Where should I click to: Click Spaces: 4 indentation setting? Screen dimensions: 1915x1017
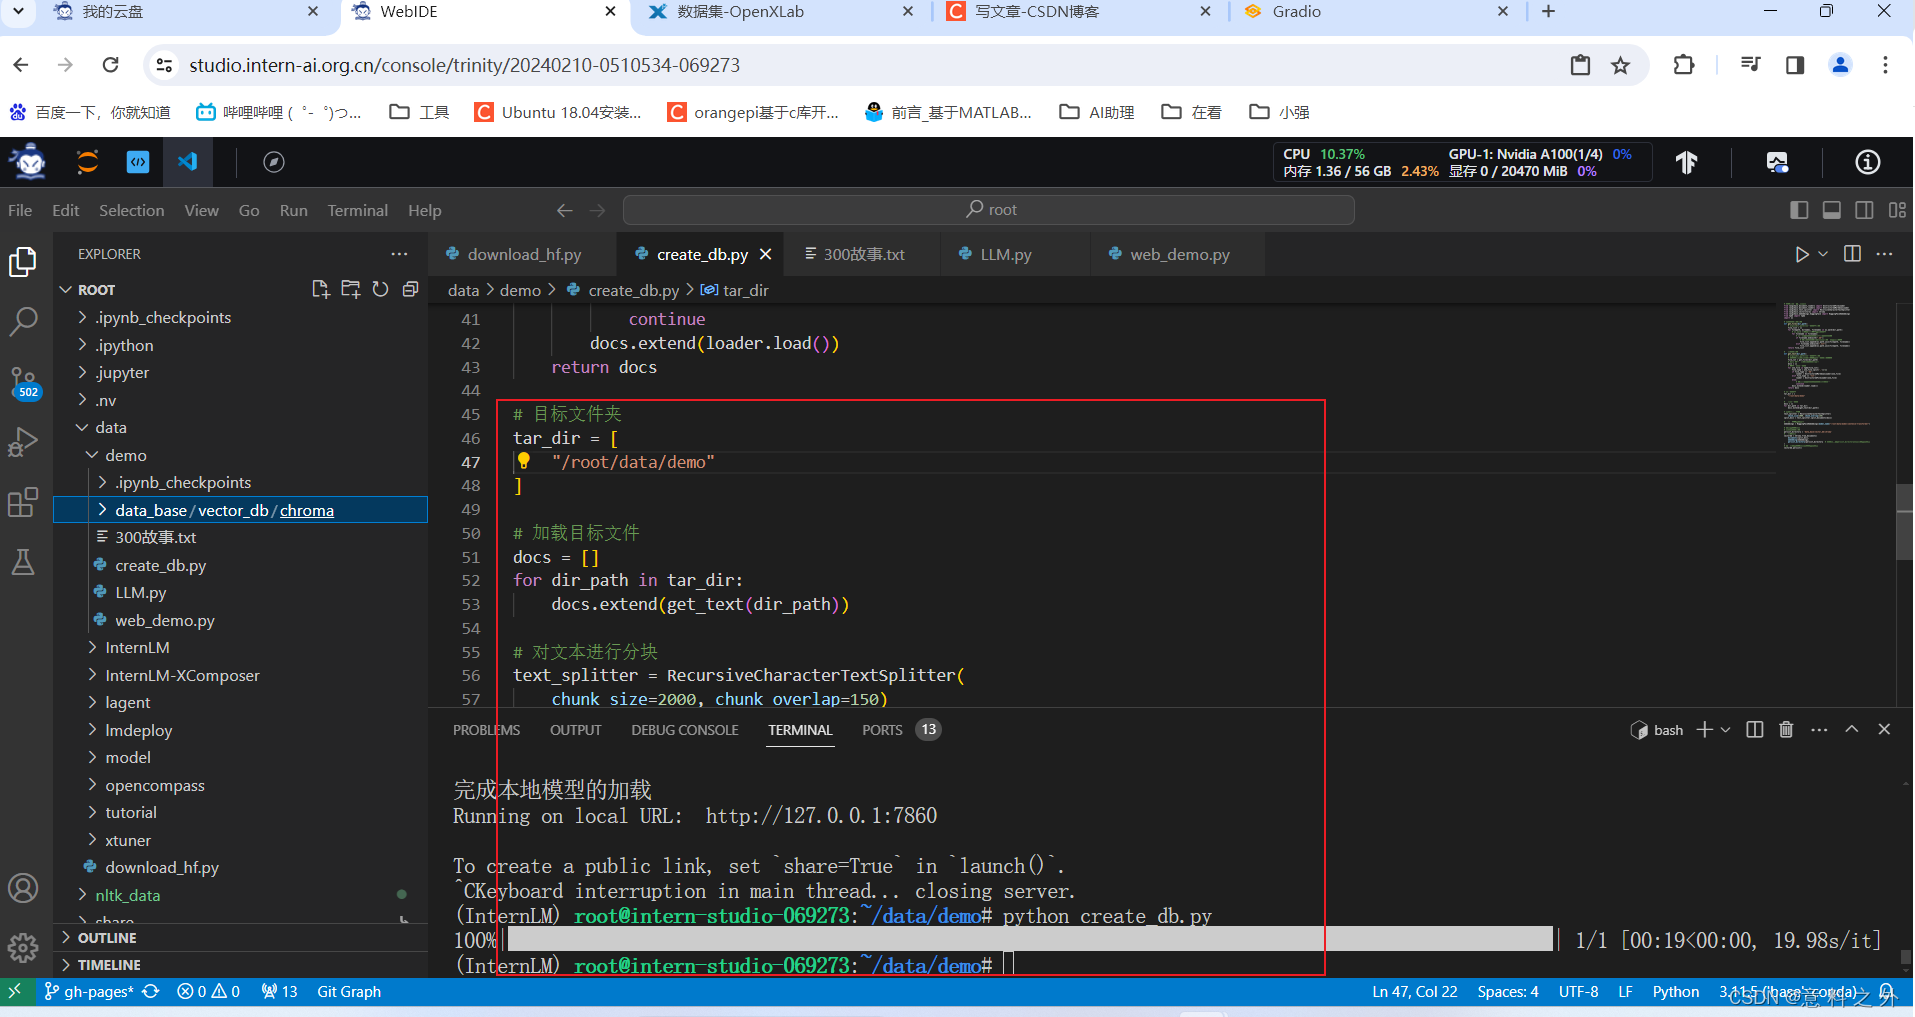tap(1507, 991)
